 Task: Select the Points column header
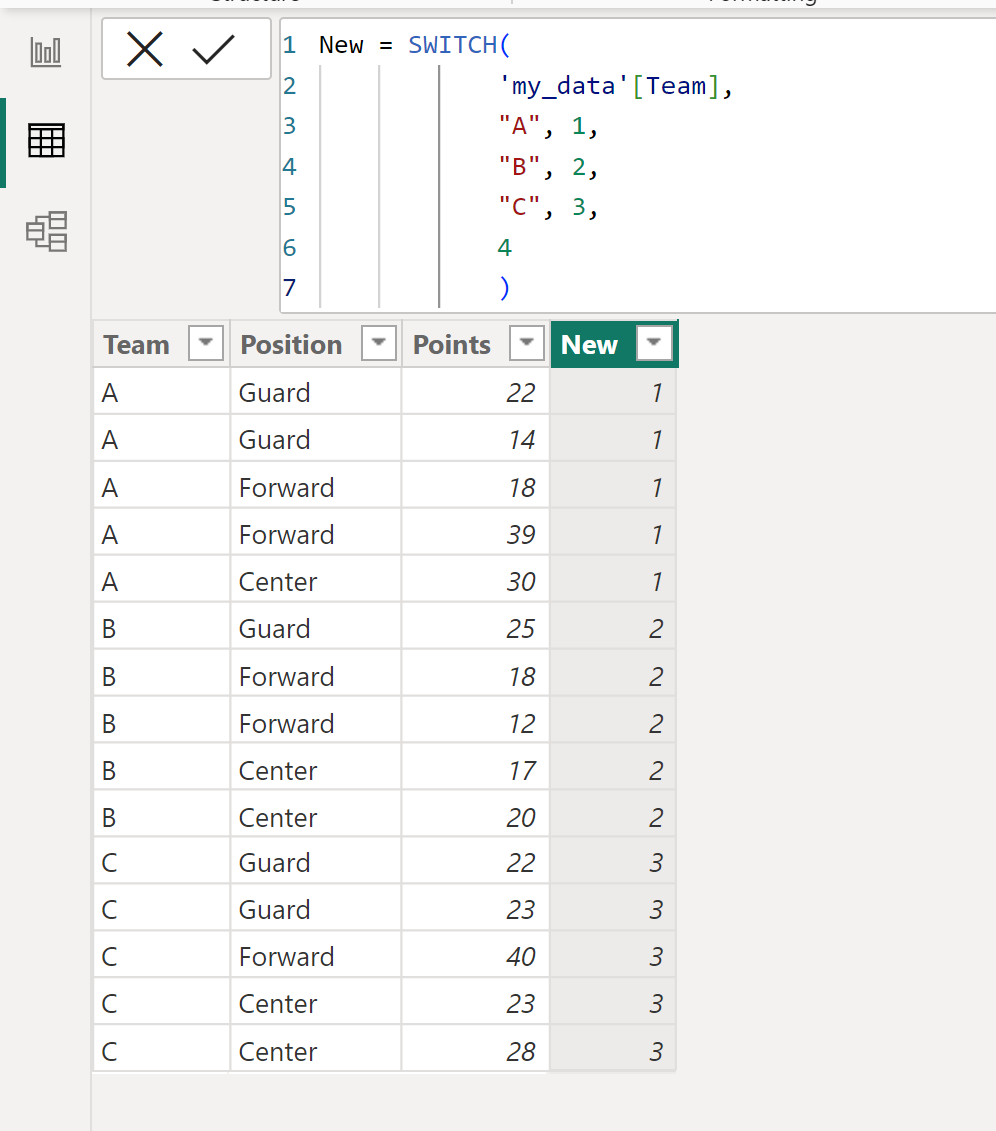click(476, 344)
